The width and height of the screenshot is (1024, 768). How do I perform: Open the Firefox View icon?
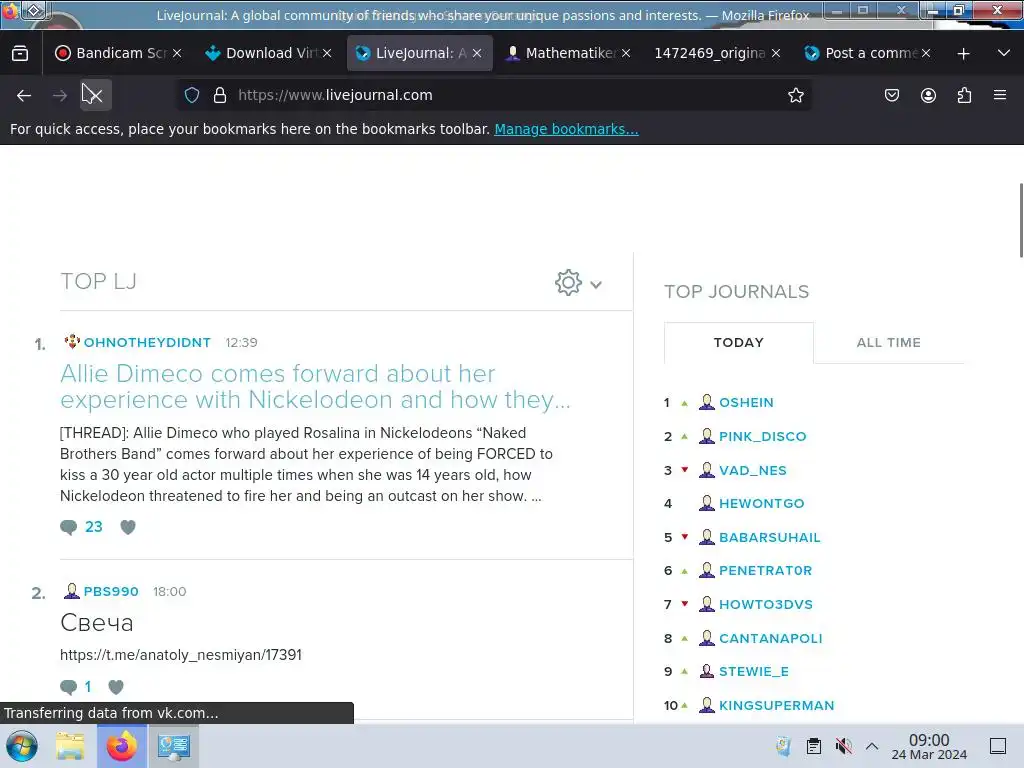(20, 54)
